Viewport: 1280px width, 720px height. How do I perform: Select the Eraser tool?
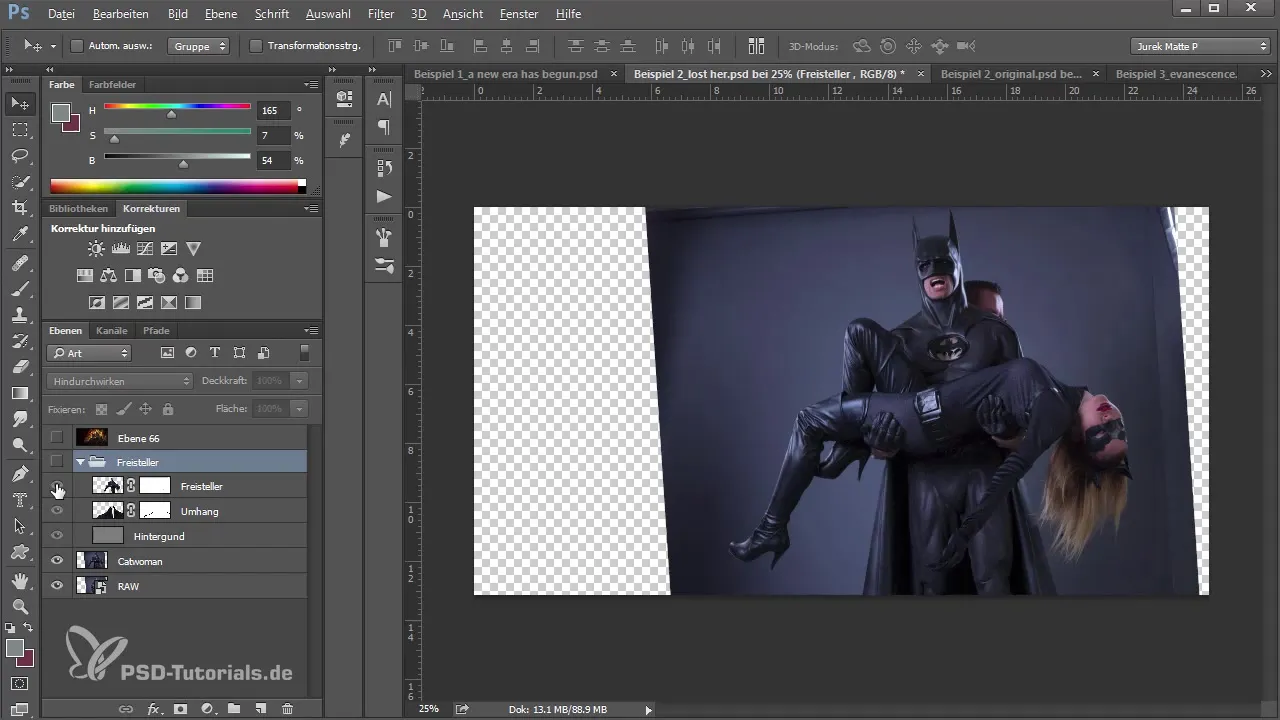click(20, 367)
